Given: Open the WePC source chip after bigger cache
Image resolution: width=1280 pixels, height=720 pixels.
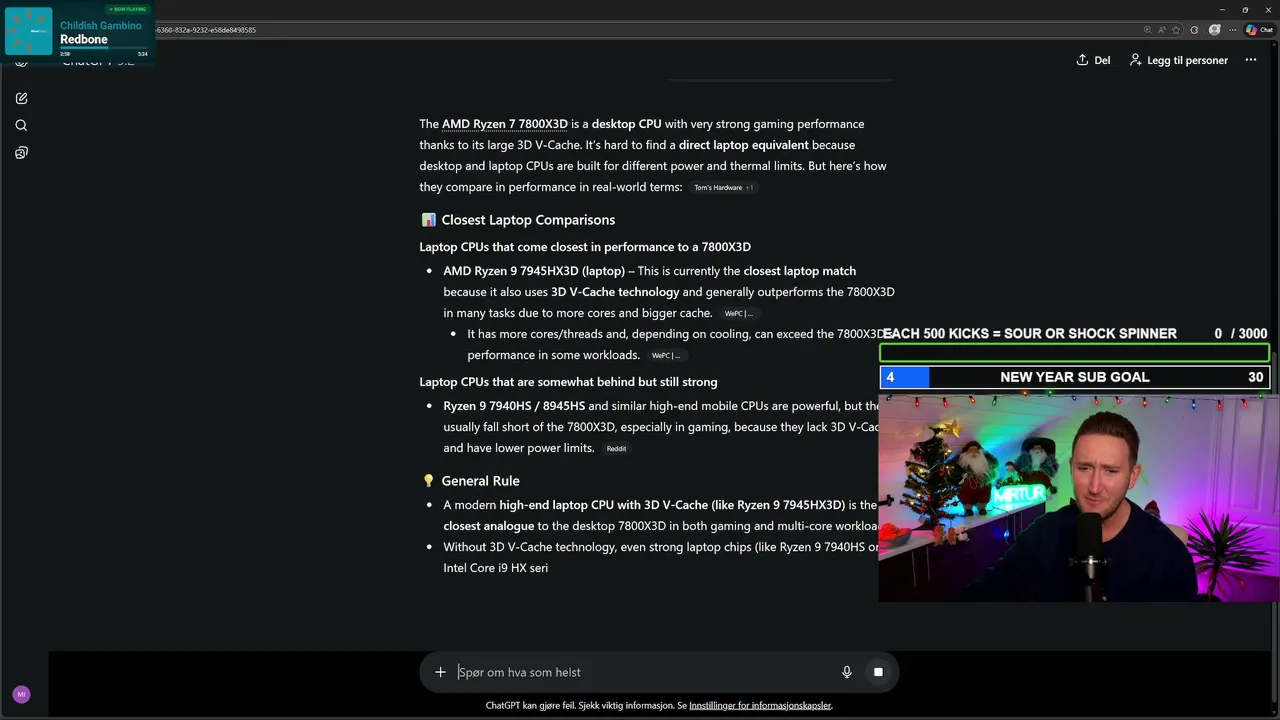Looking at the screenshot, I should click(738, 314).
